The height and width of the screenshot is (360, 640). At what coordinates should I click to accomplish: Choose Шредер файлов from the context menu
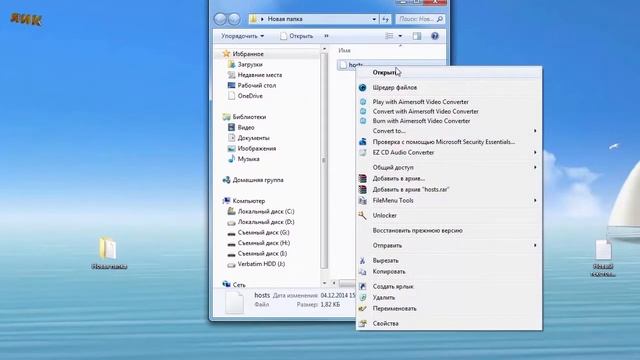point(449,87)
